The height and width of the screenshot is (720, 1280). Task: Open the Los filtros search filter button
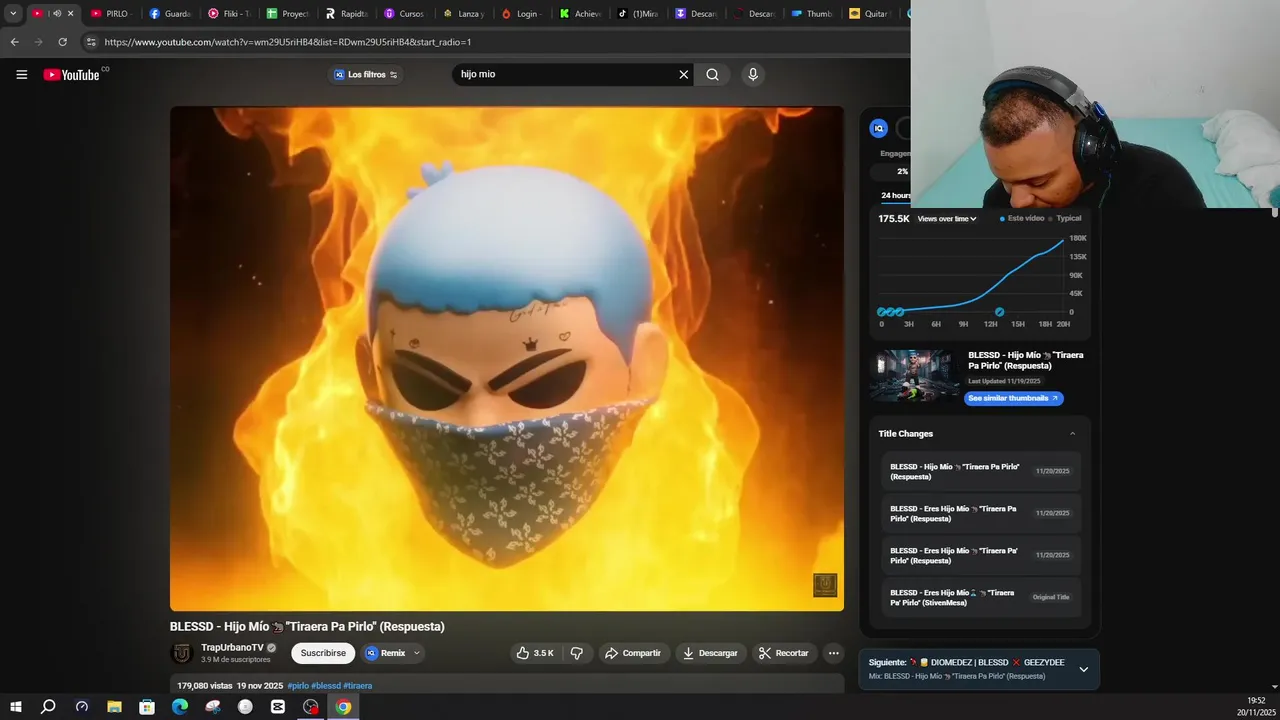(x=366, y=75)
